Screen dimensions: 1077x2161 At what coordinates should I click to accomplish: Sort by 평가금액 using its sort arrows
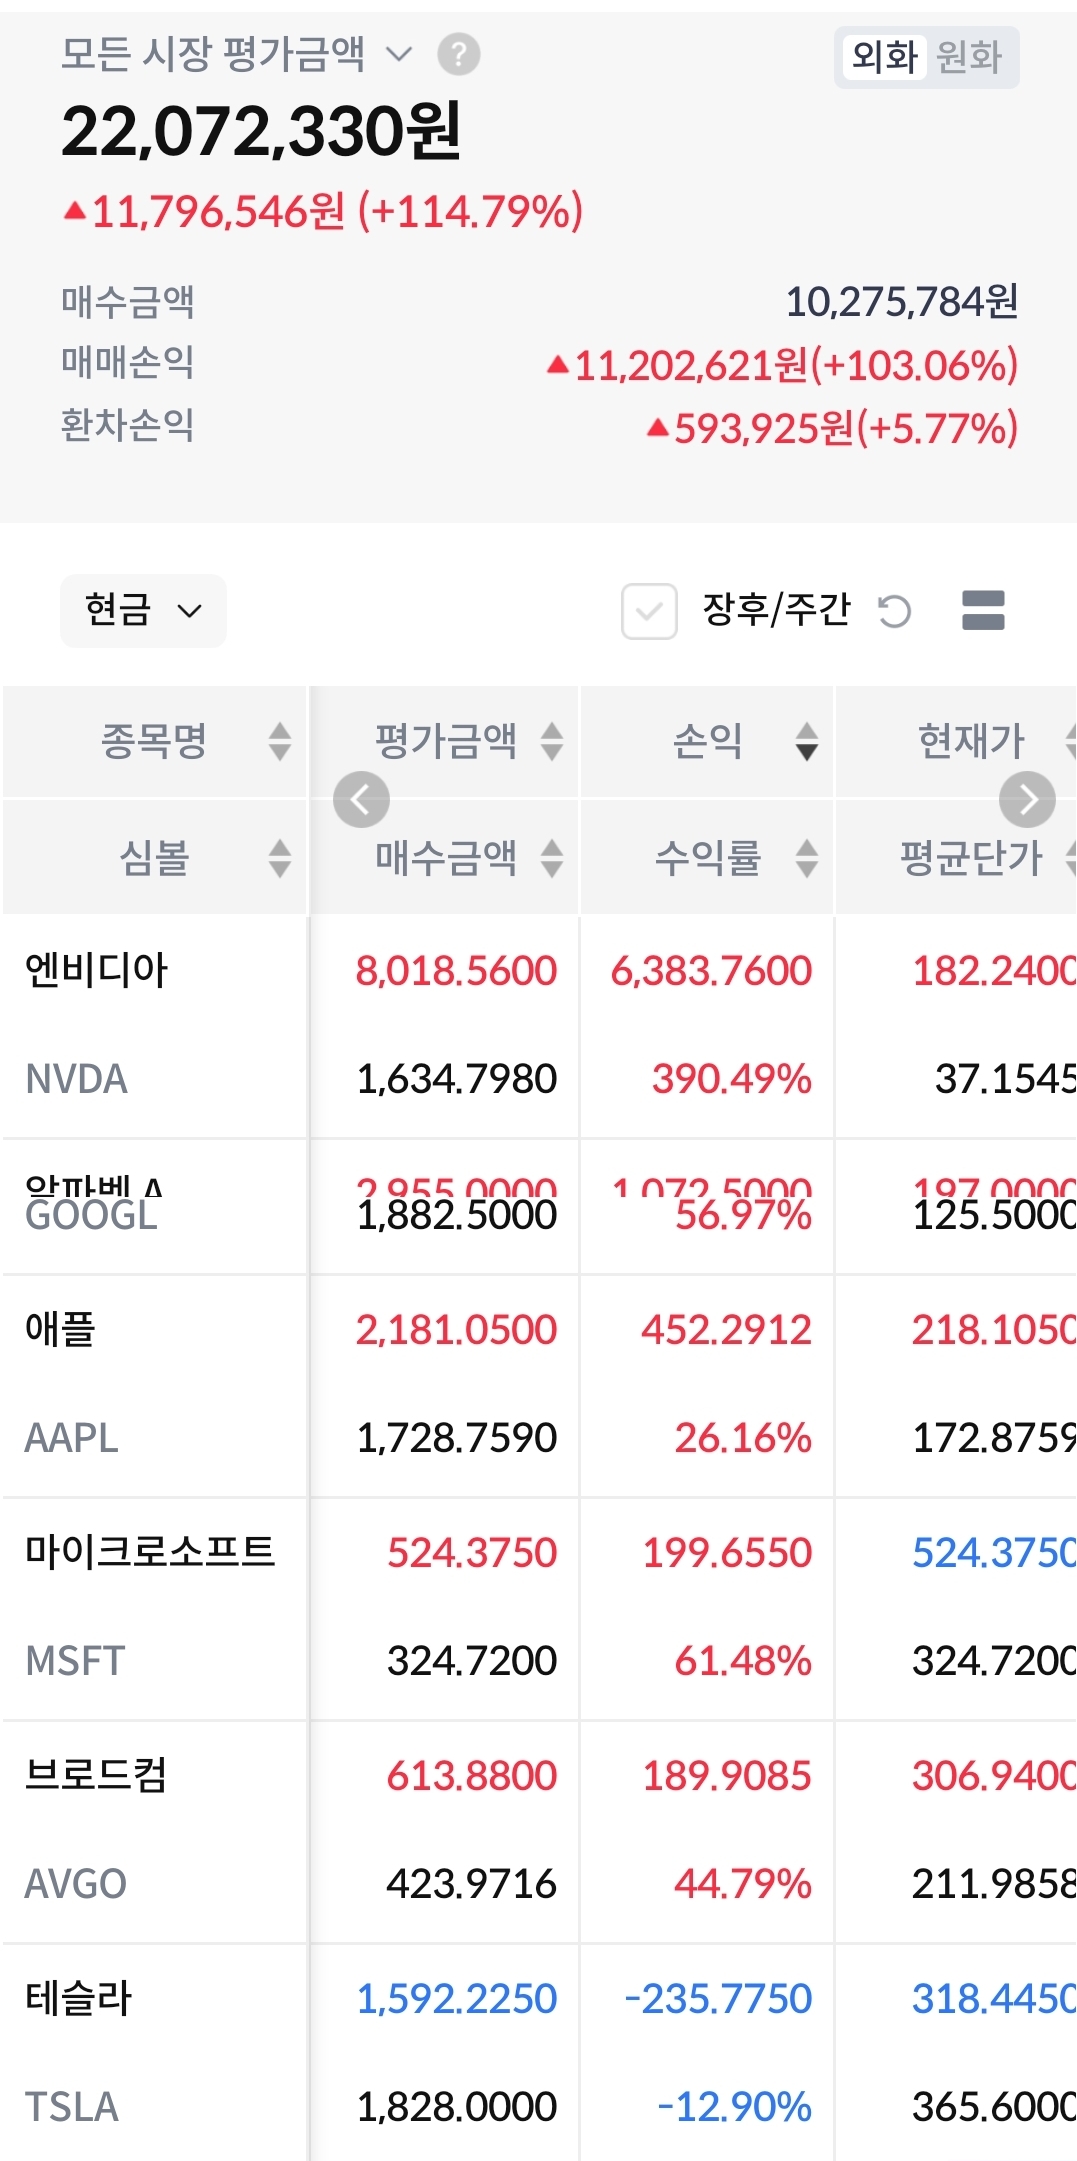click(552, 741)
